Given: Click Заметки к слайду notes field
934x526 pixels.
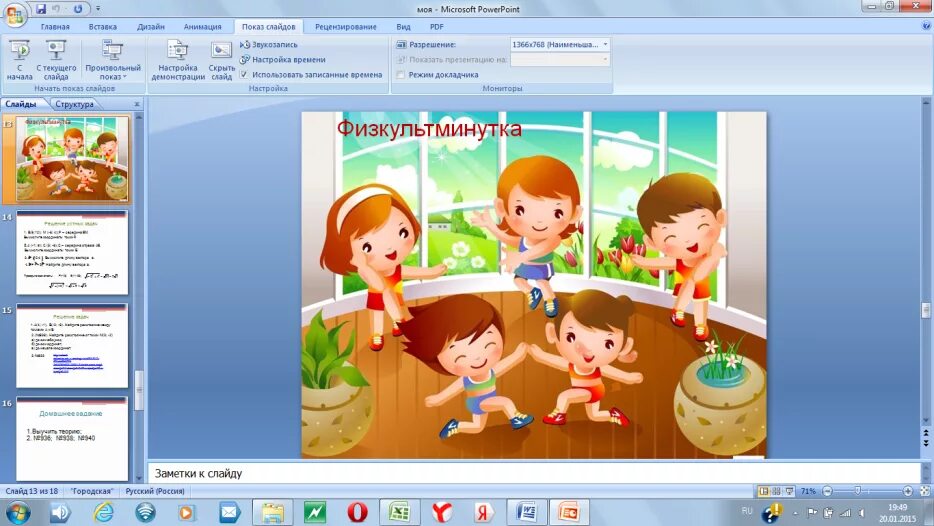Looking at the screenshot, I should pyautogui.click(x=533, y=474).
